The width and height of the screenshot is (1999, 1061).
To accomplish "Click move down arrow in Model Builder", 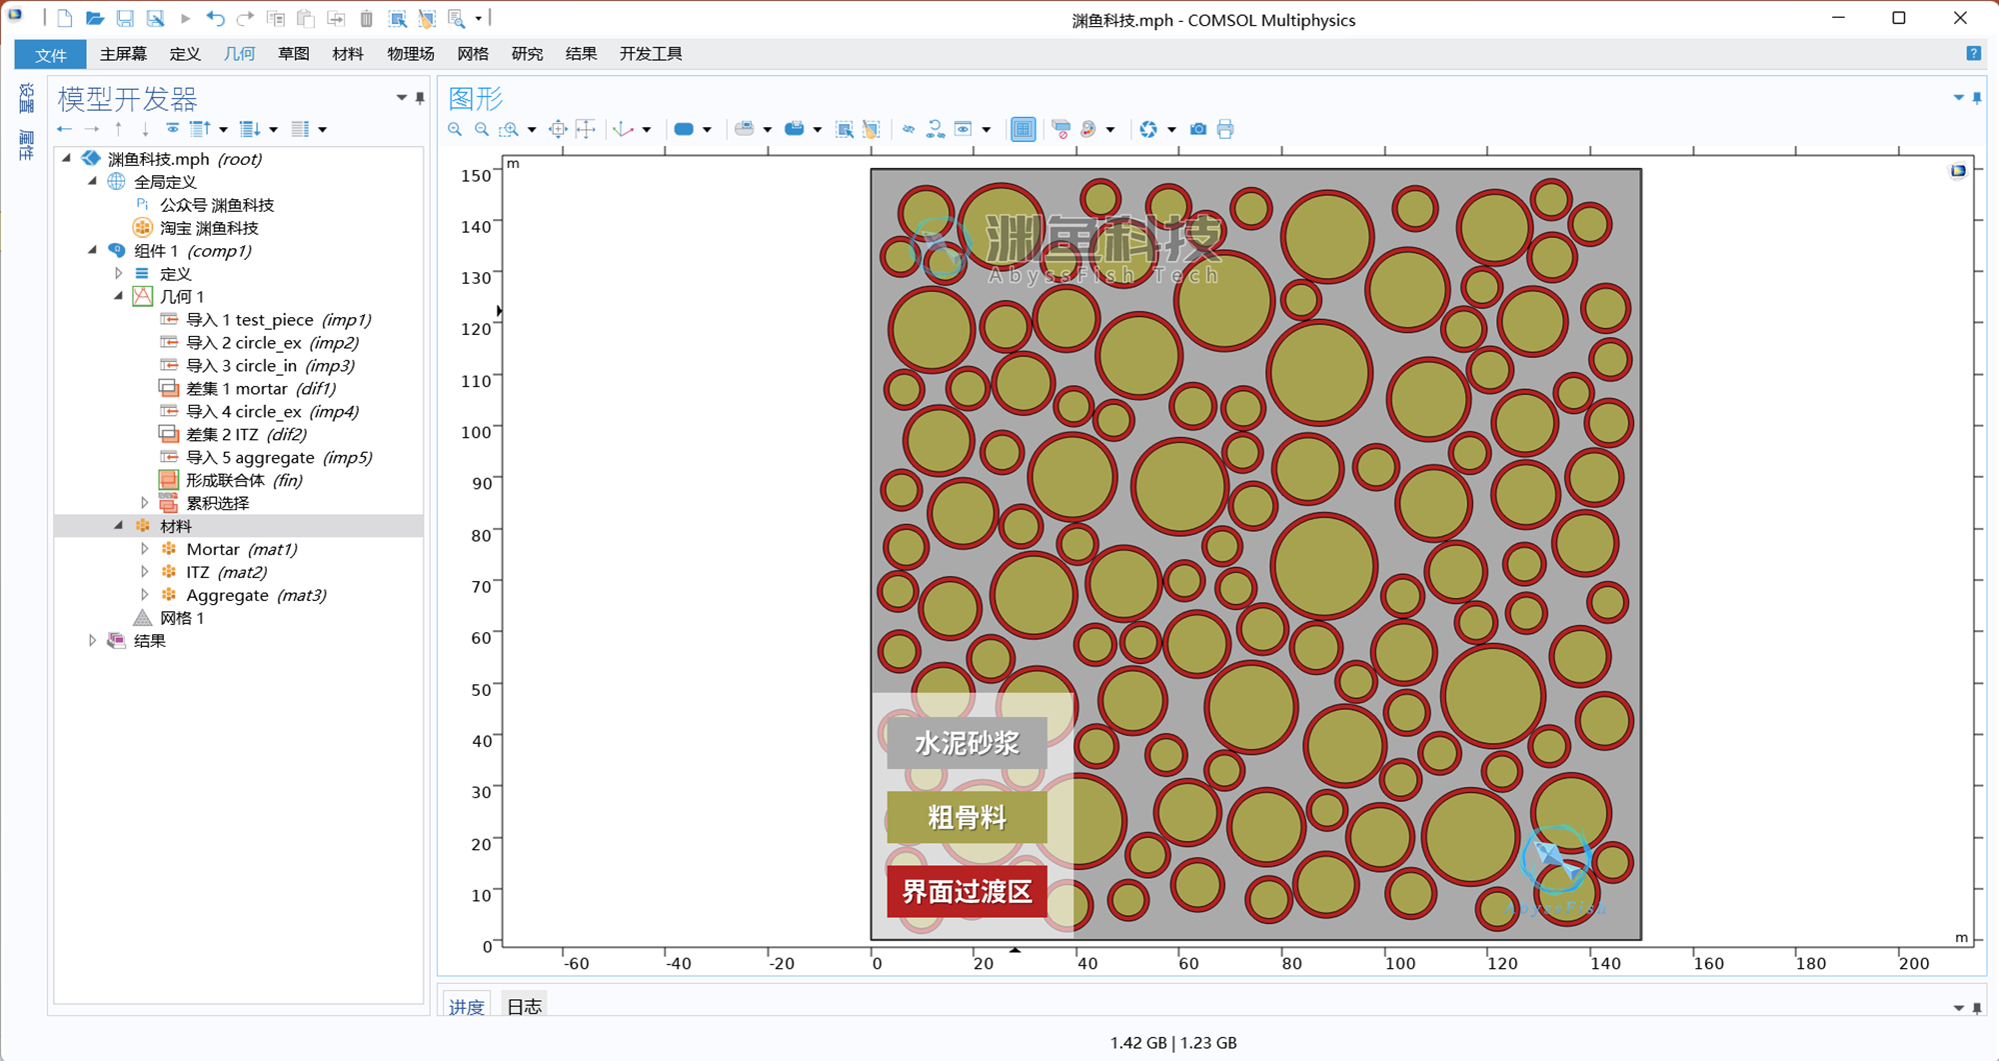I will pyautogui.click(x=146, y=129).
